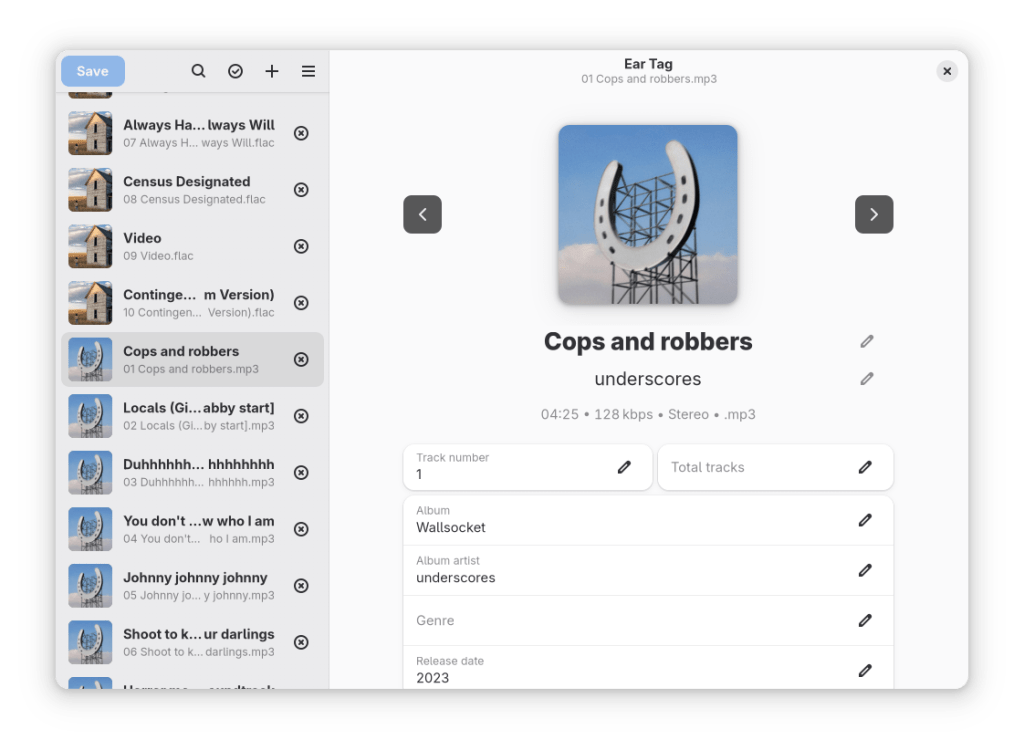Click the pencil icon in the Album row
The image size is (1024, 750).
pyautogui.click(x=865, y=520)
